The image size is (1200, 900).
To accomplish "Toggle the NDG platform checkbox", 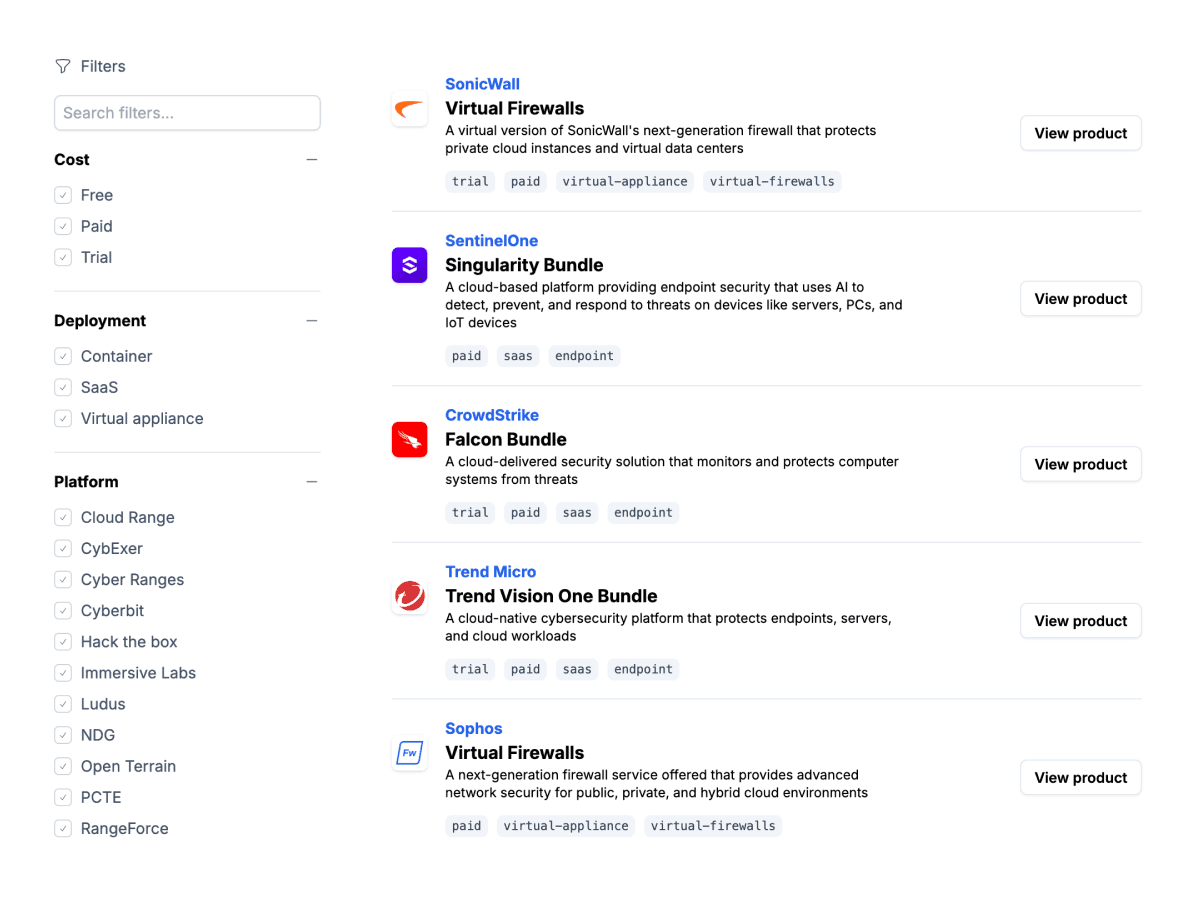I will click(63, 734).
